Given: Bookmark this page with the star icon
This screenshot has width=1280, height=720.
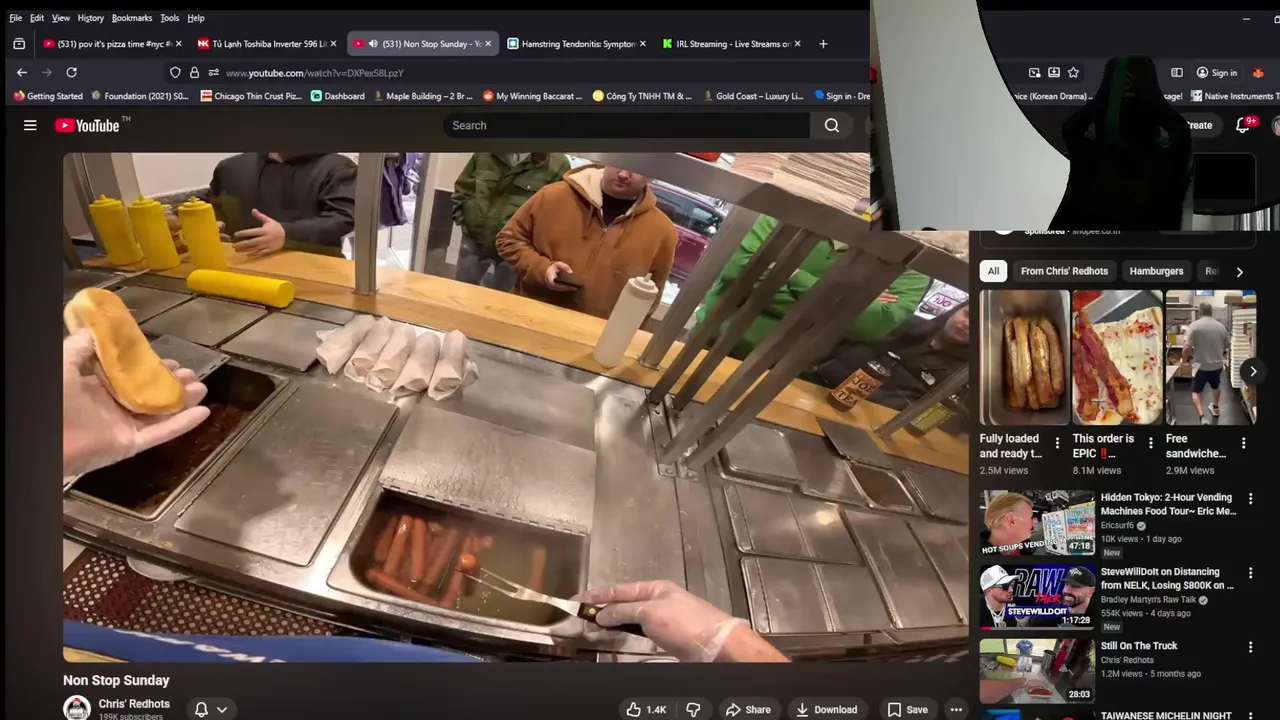Looking at the screenshot, I should tap(1073, 72).
